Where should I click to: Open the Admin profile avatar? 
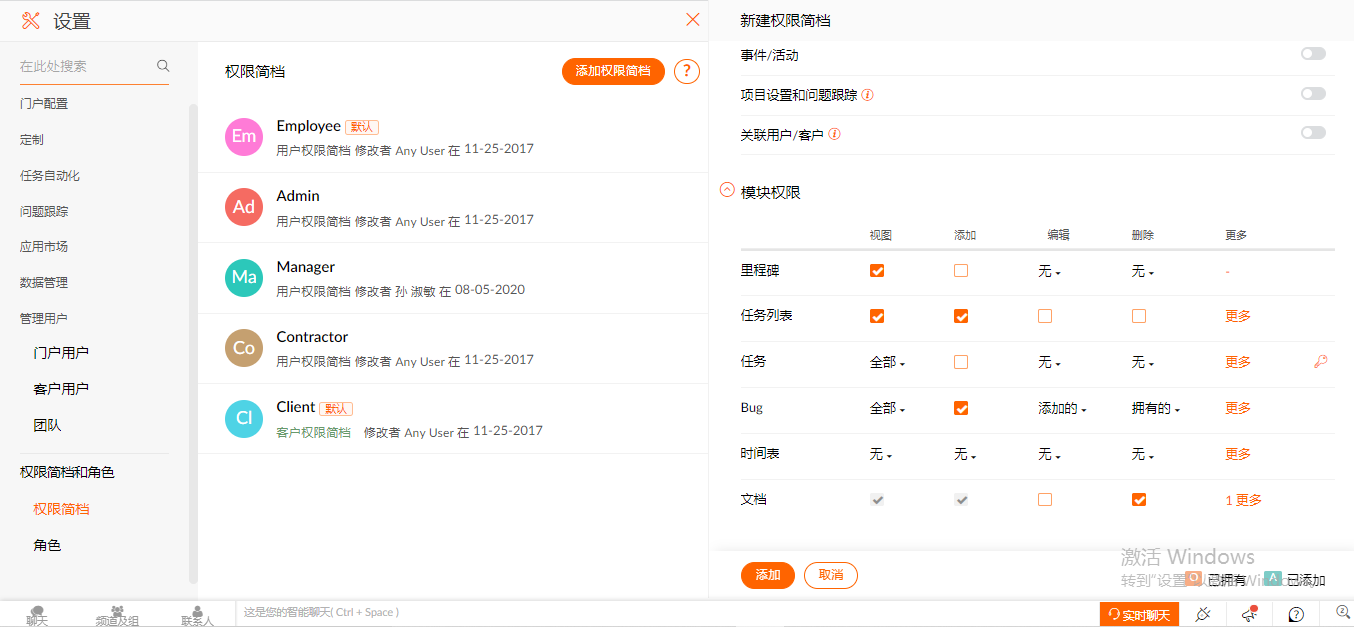click(244, 207)
